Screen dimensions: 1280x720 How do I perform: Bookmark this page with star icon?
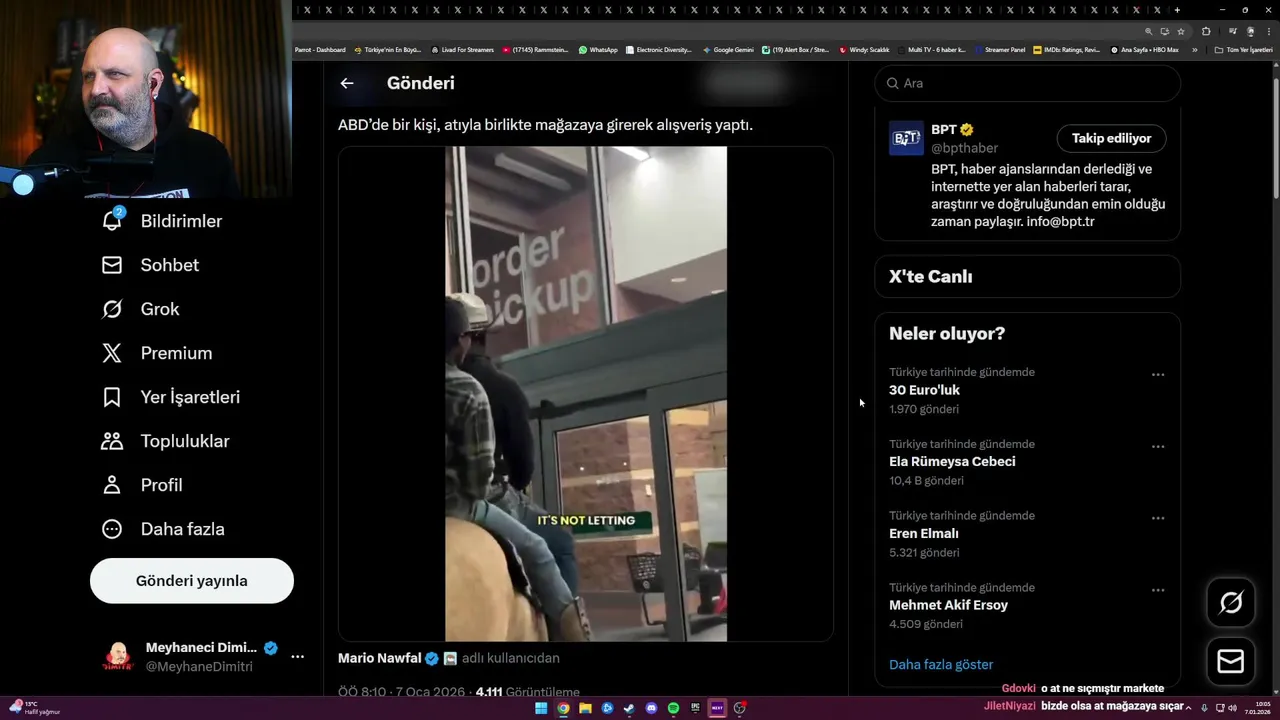coord(1180,31)
